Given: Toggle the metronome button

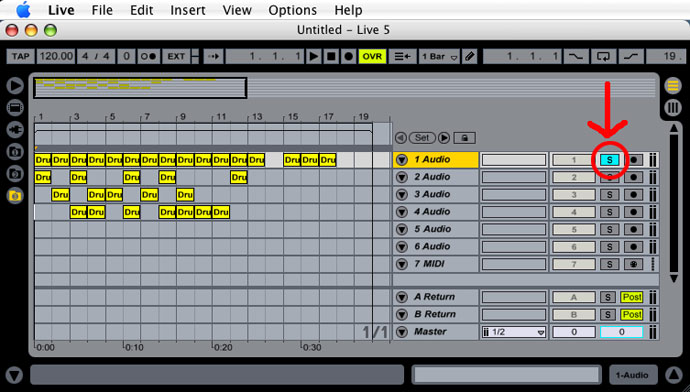Looking at the screenshot, I should tap(148, 56).
